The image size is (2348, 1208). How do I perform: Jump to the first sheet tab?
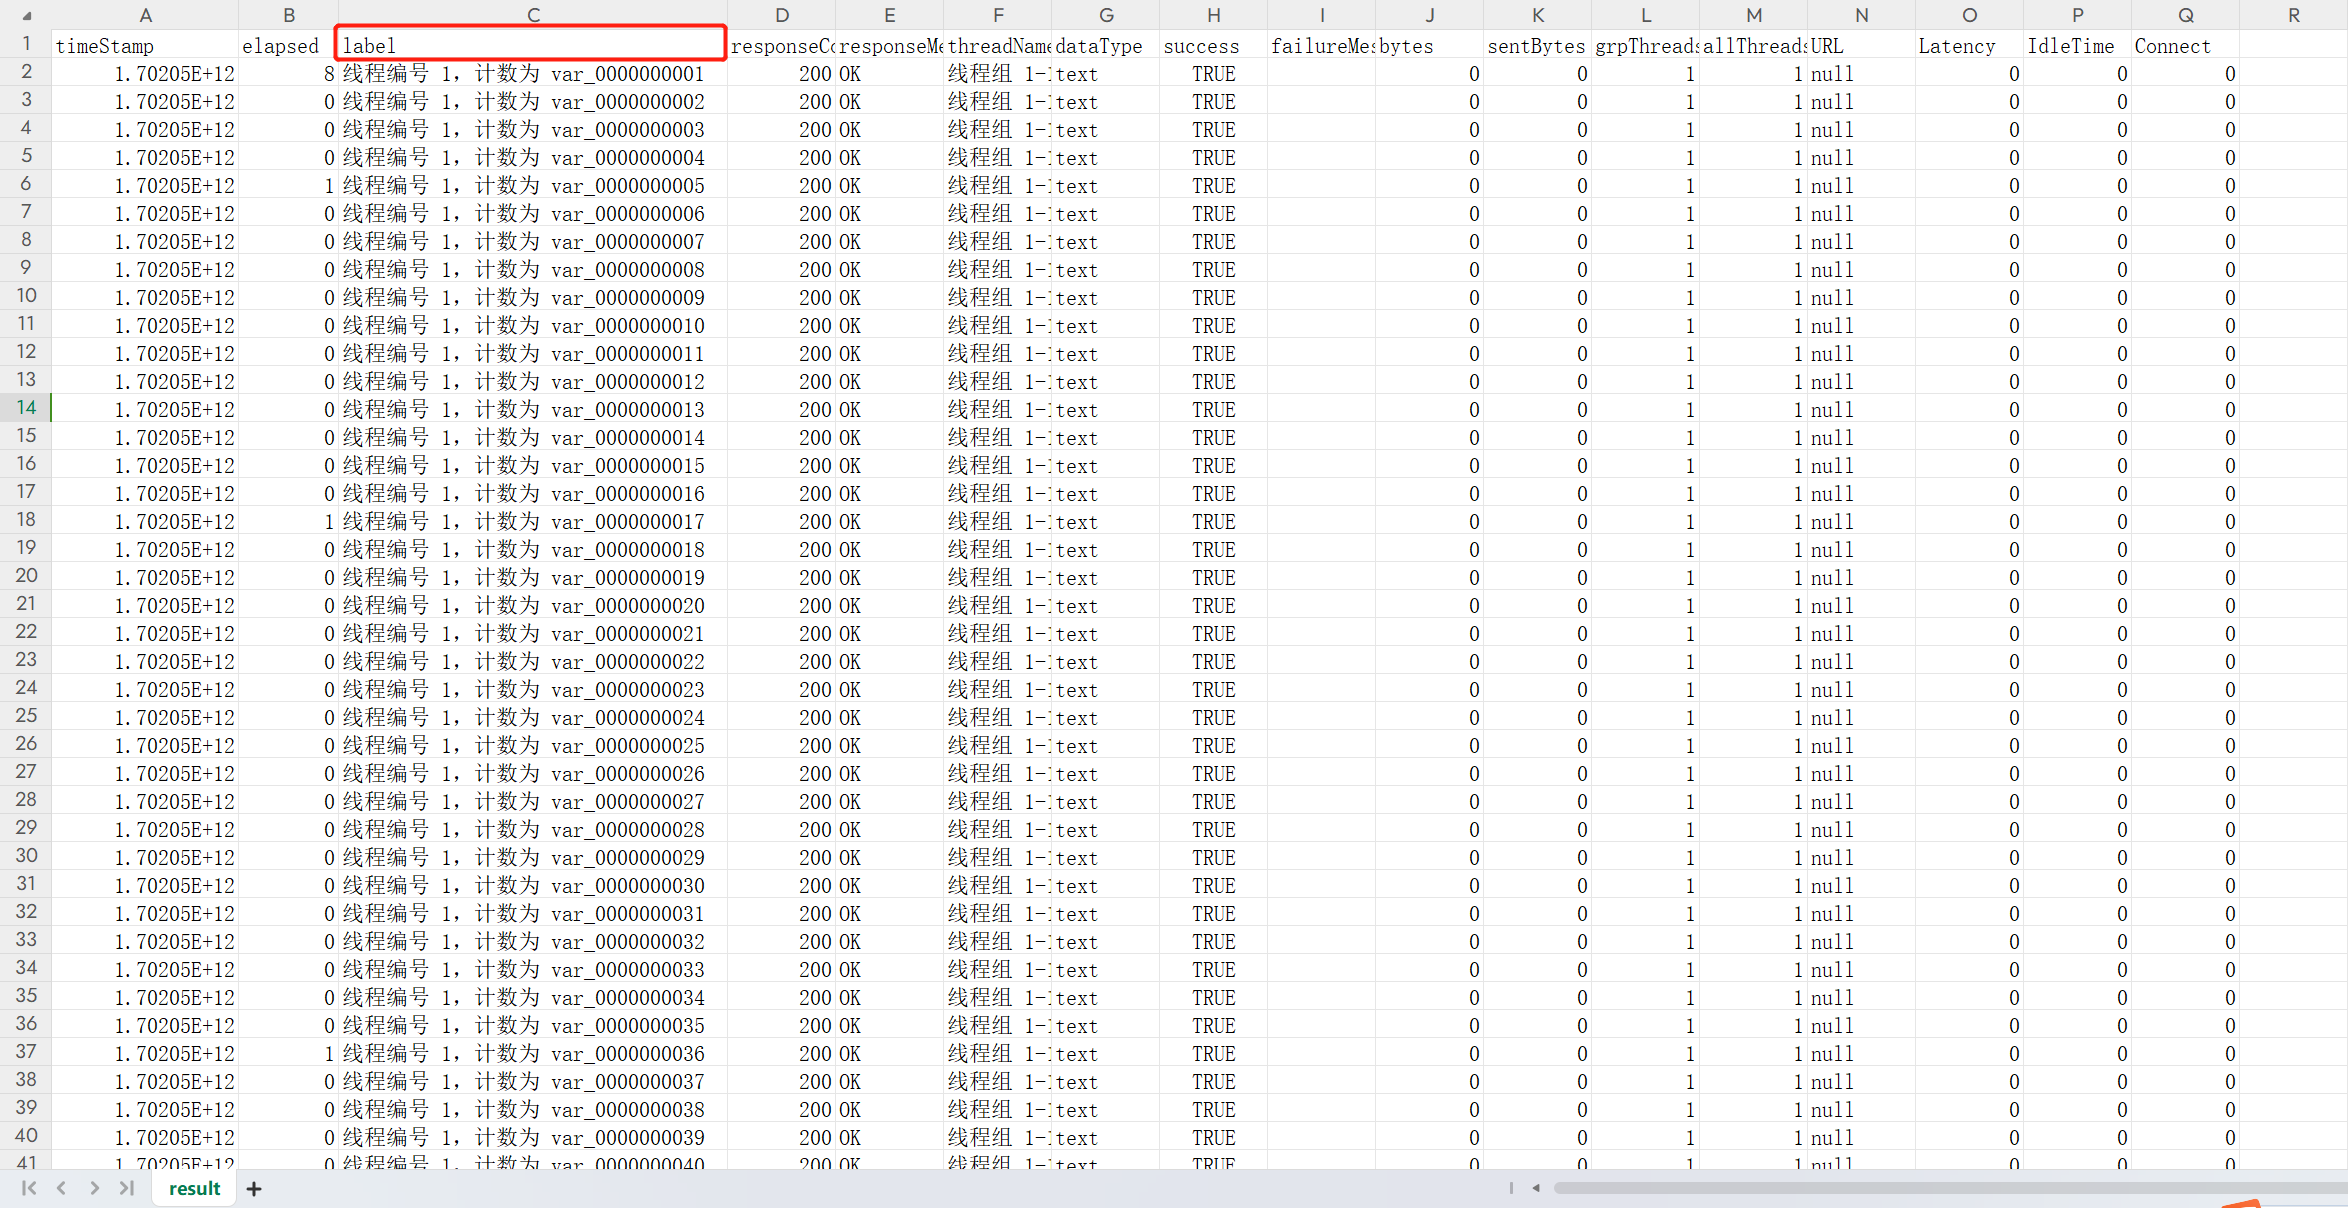tap(29, 1188)
